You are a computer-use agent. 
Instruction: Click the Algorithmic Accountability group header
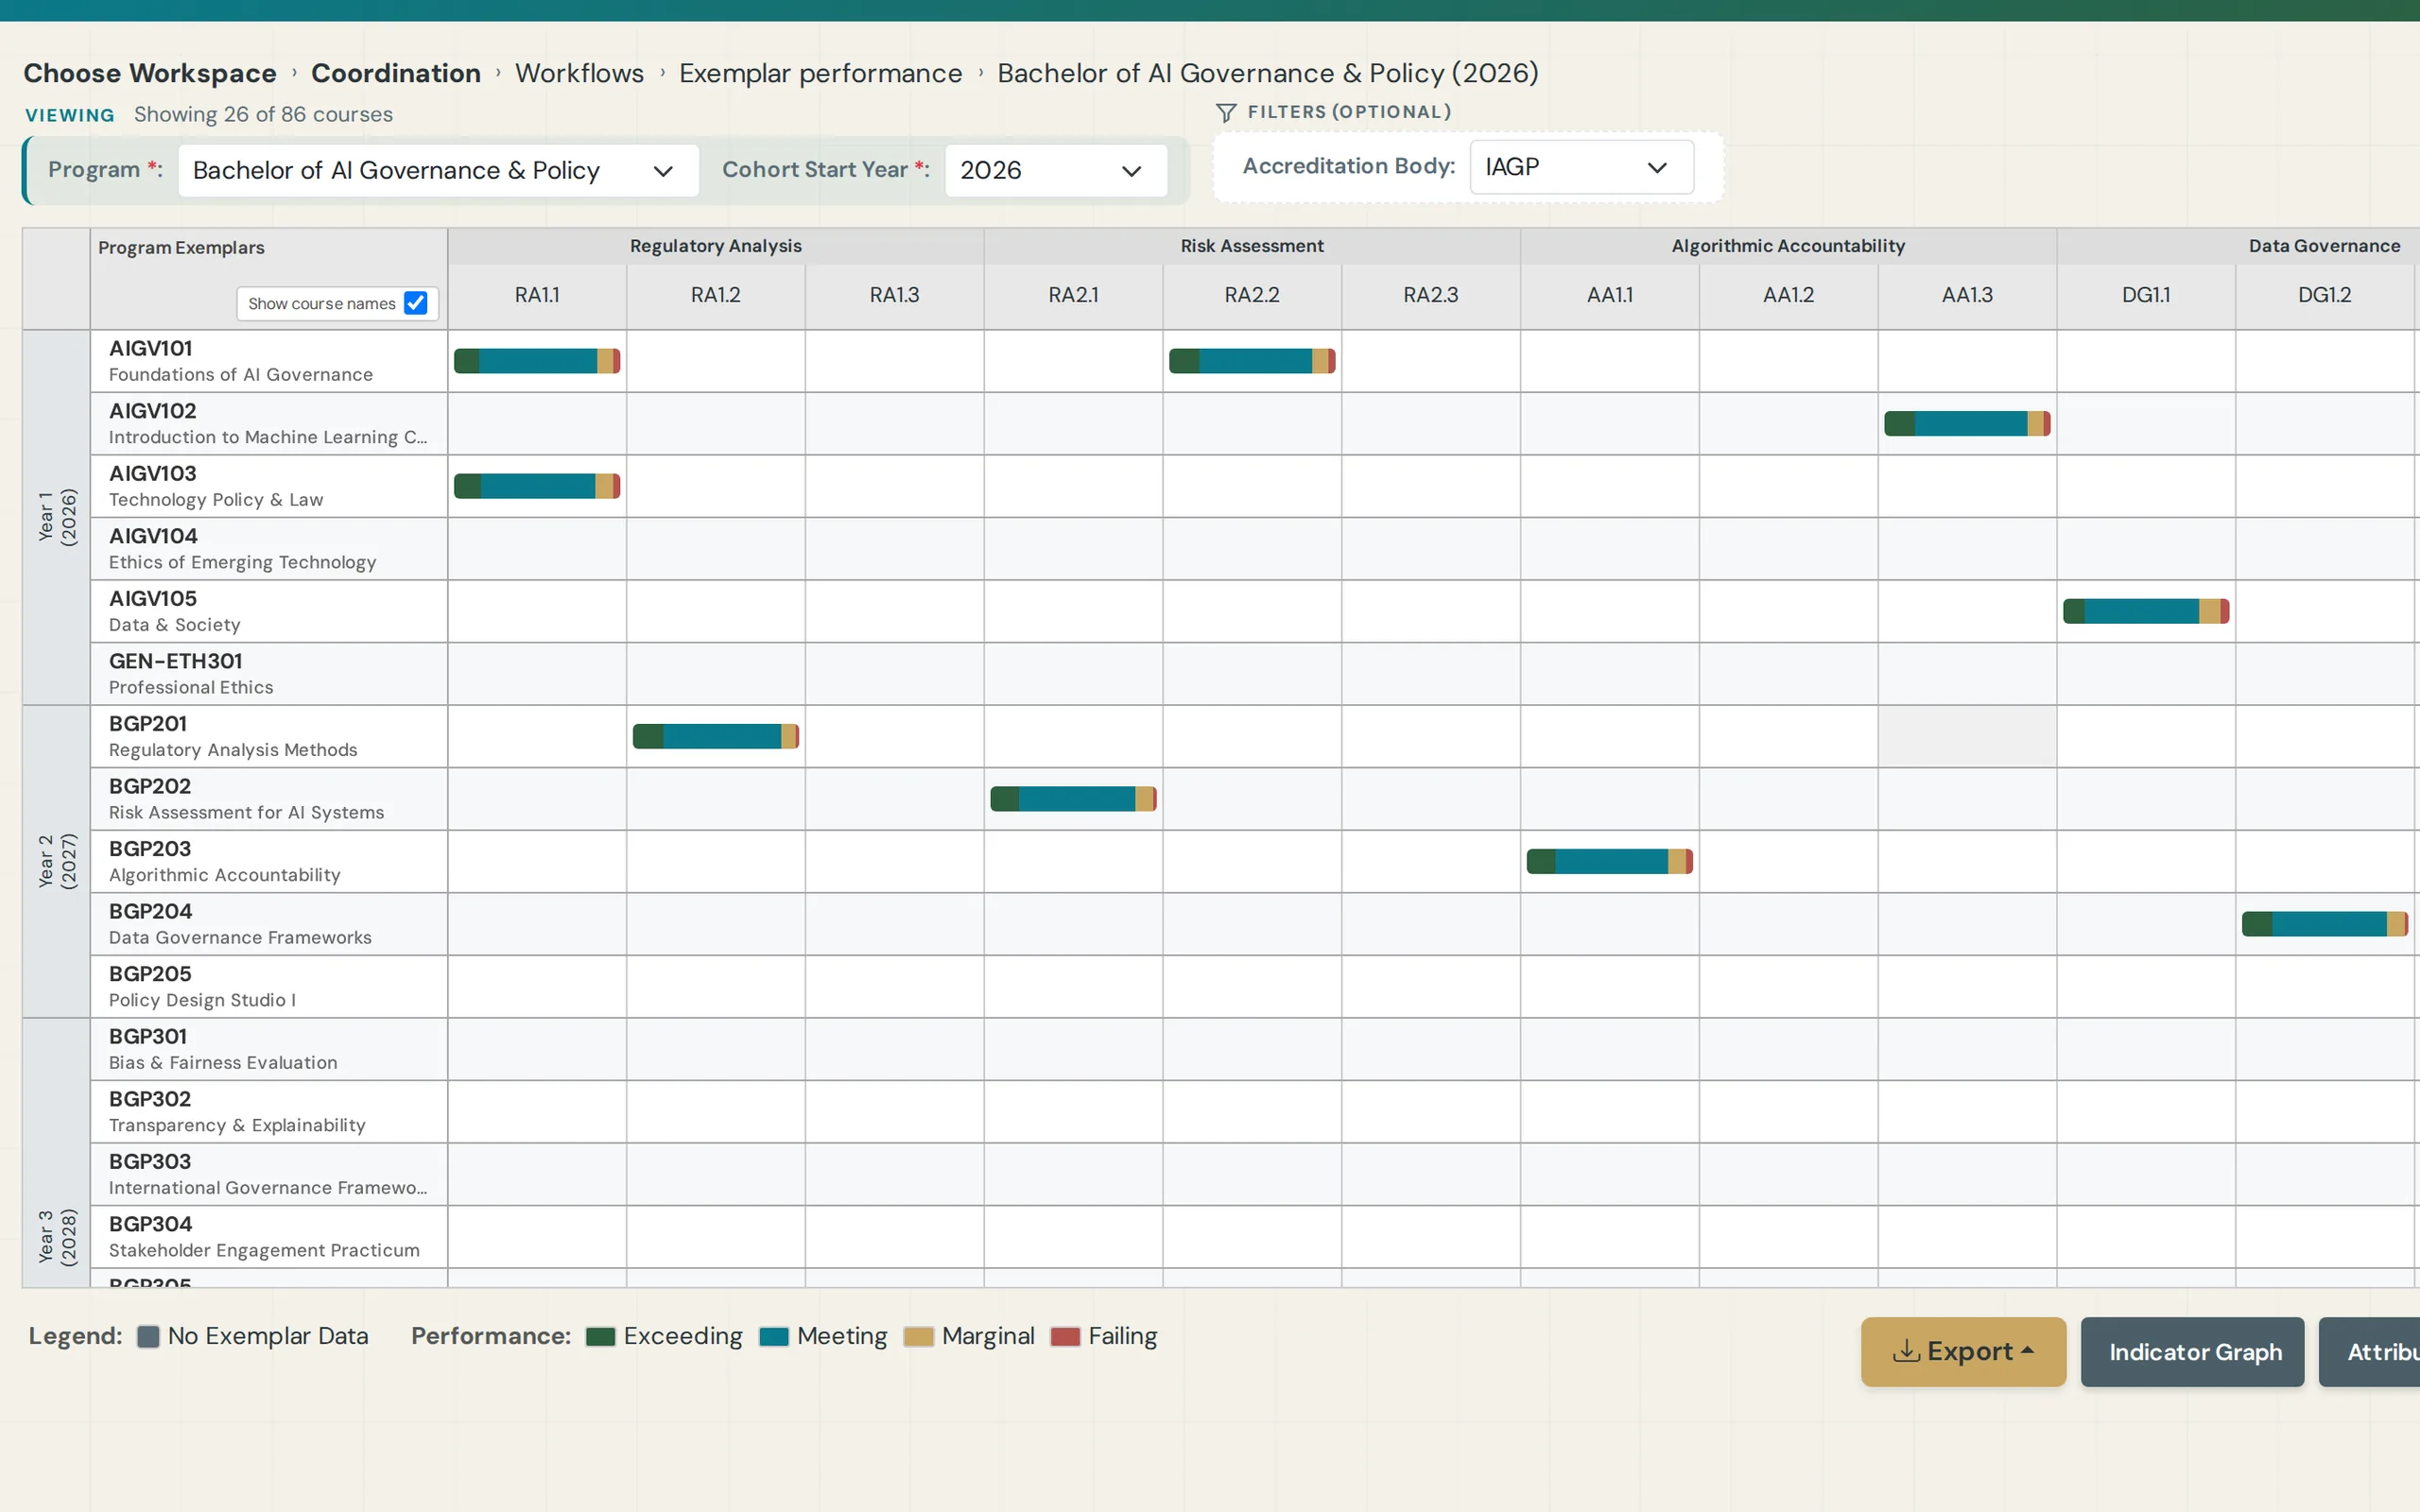[x=1788, y=246]
